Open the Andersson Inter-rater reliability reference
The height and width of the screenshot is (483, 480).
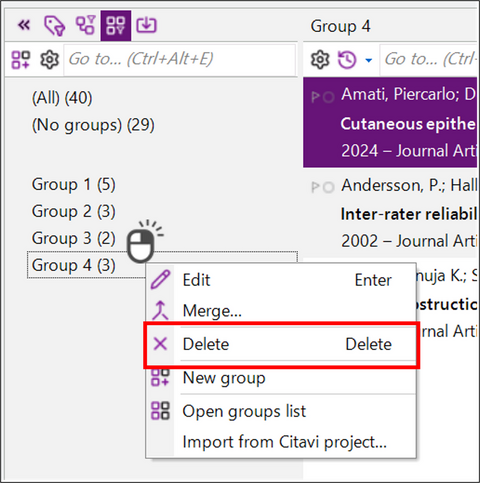pyautogui.click(x=390, y=213)
